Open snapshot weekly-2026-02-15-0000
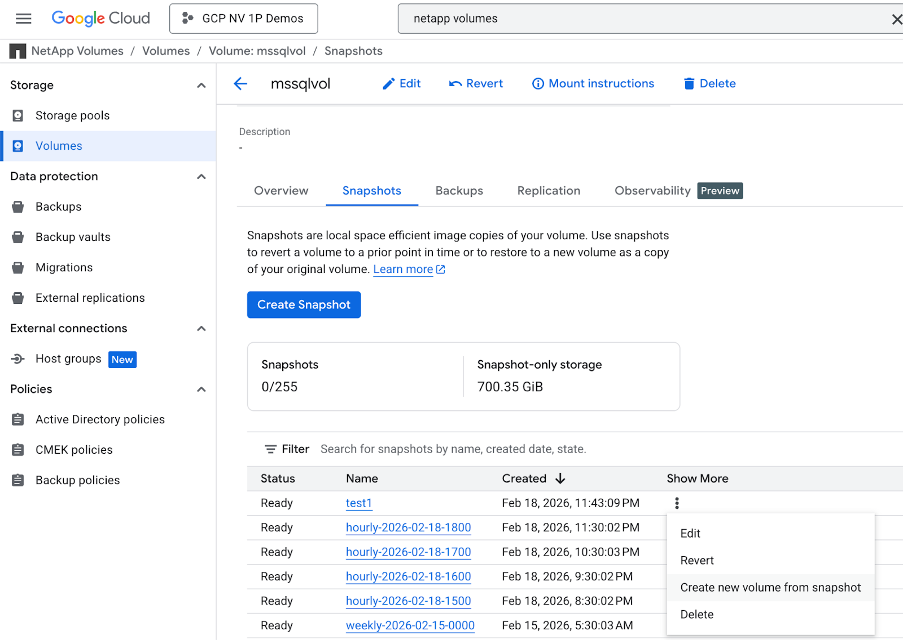Image resolution: width=904 pixels, height=640 pixels. [410, 626]
